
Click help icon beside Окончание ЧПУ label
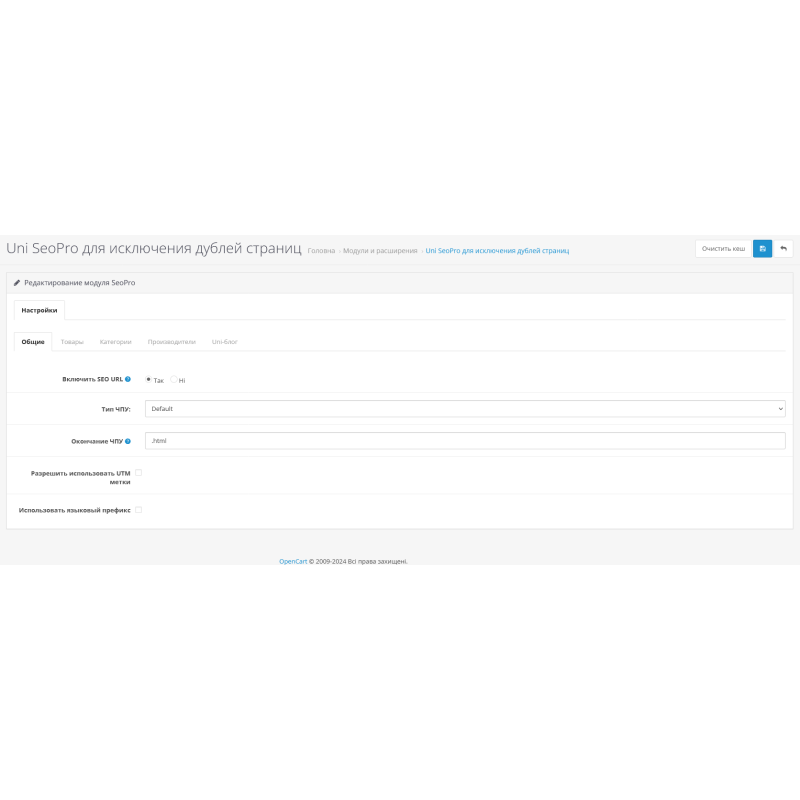128,441
